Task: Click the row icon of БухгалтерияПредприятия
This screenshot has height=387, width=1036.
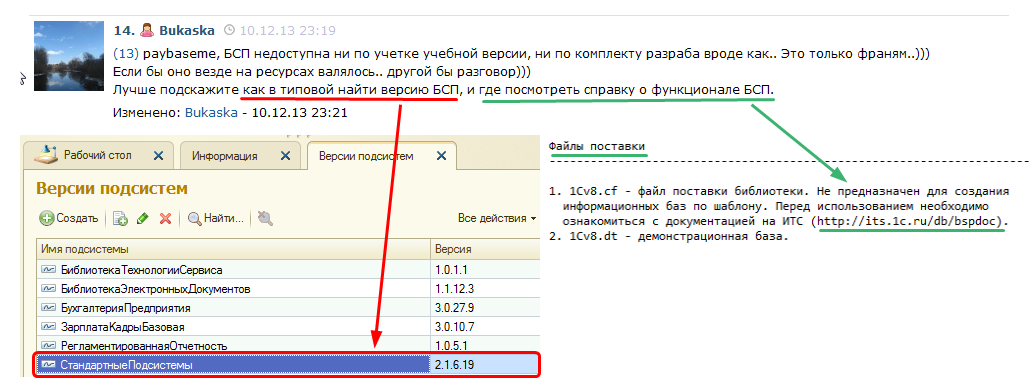Action: point(48,308)
